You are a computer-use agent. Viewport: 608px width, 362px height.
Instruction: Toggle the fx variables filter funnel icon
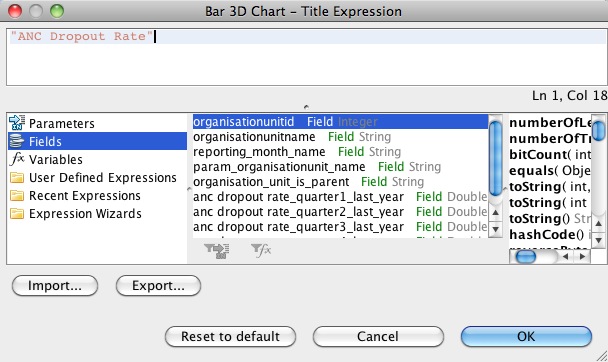(x=261, y=250)
